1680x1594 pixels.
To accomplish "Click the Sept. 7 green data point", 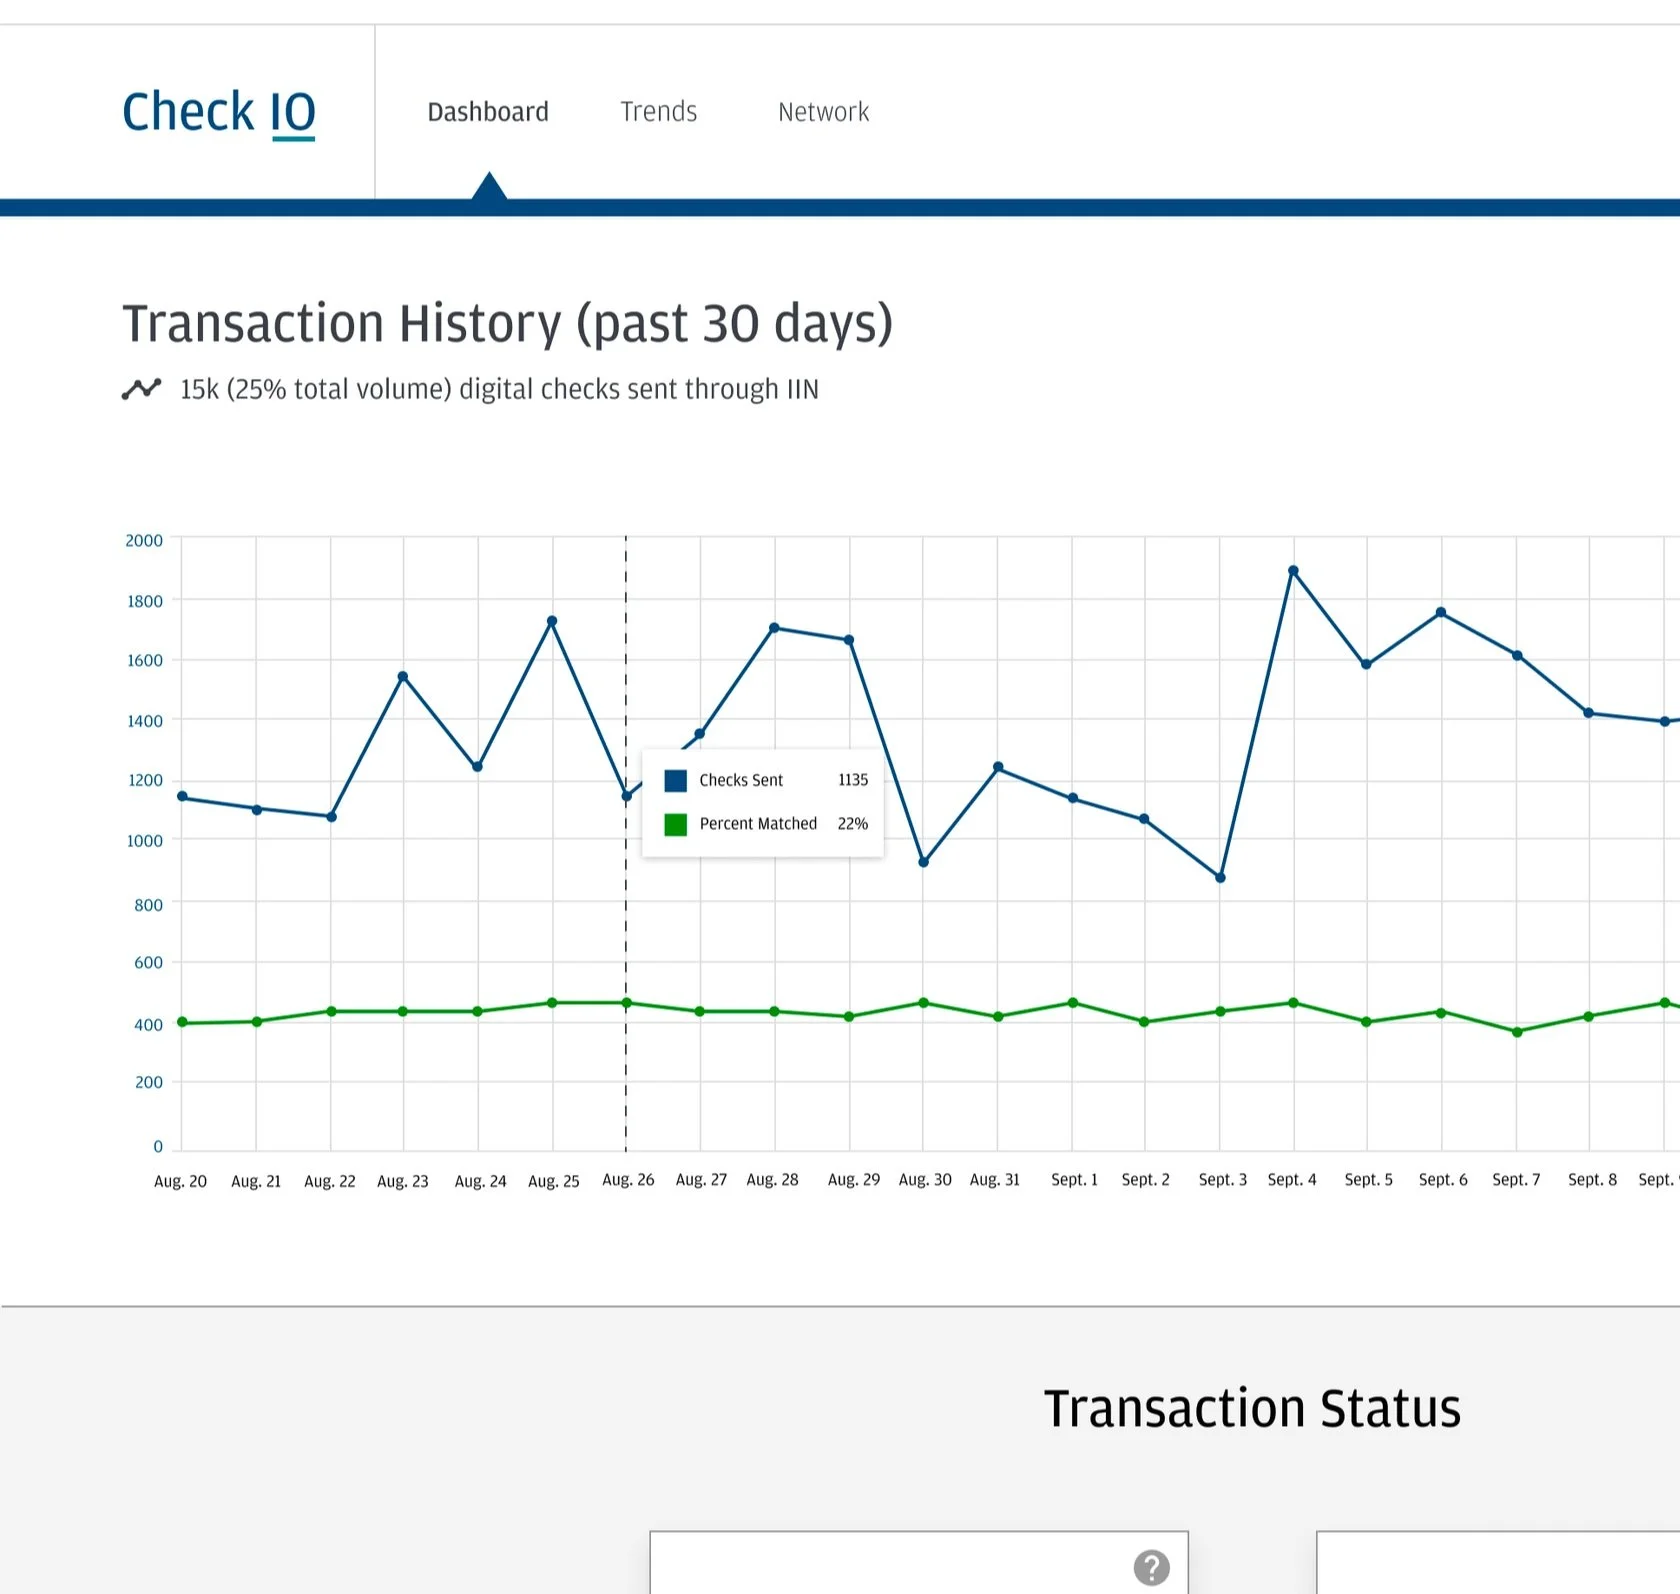I will [x=1517, y=1032].
